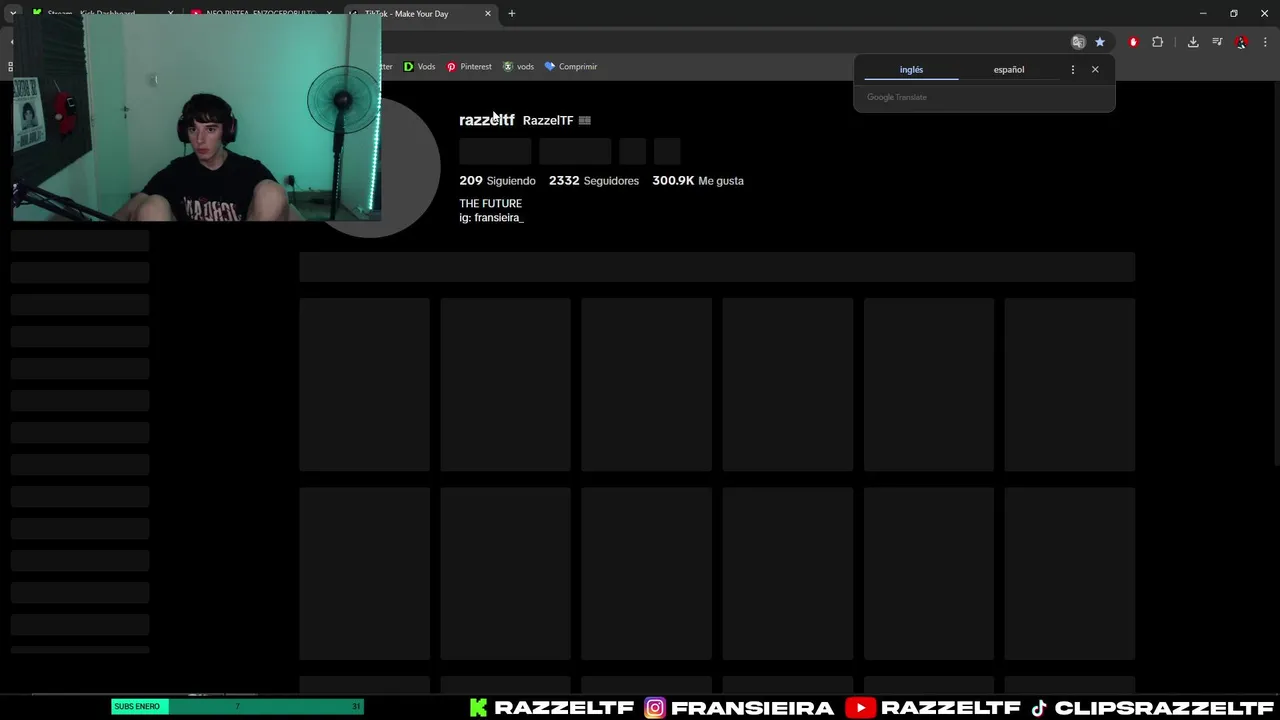Close the TikTok - Make Your Day tab

pyautogui.click(x=488, y=14)
